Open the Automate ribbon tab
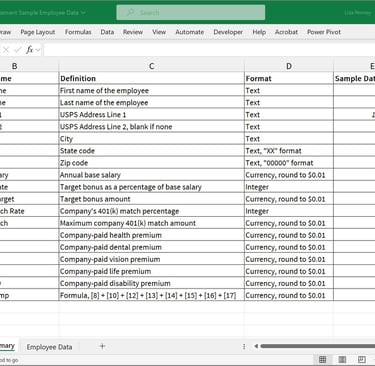Image resolution: width=375 pixels, height=366 pixels. [x=190, y=32]
